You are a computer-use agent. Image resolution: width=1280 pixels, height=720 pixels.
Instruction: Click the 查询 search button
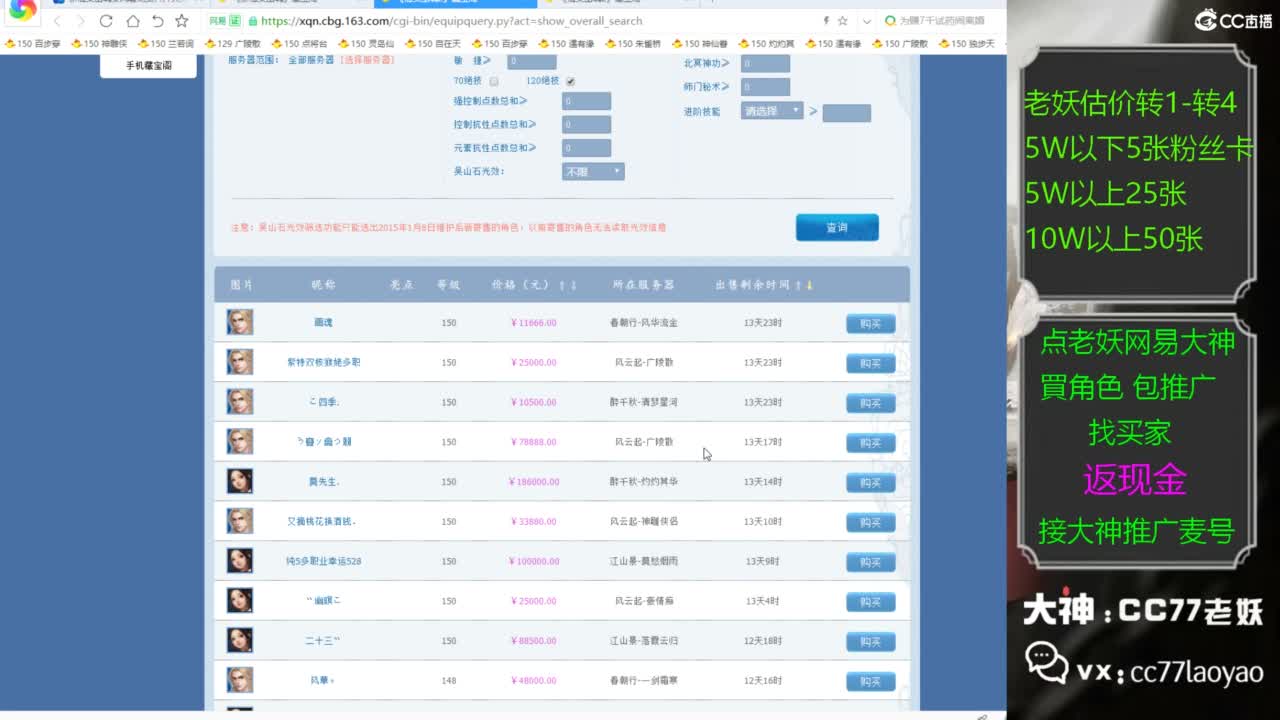(837, 227)
